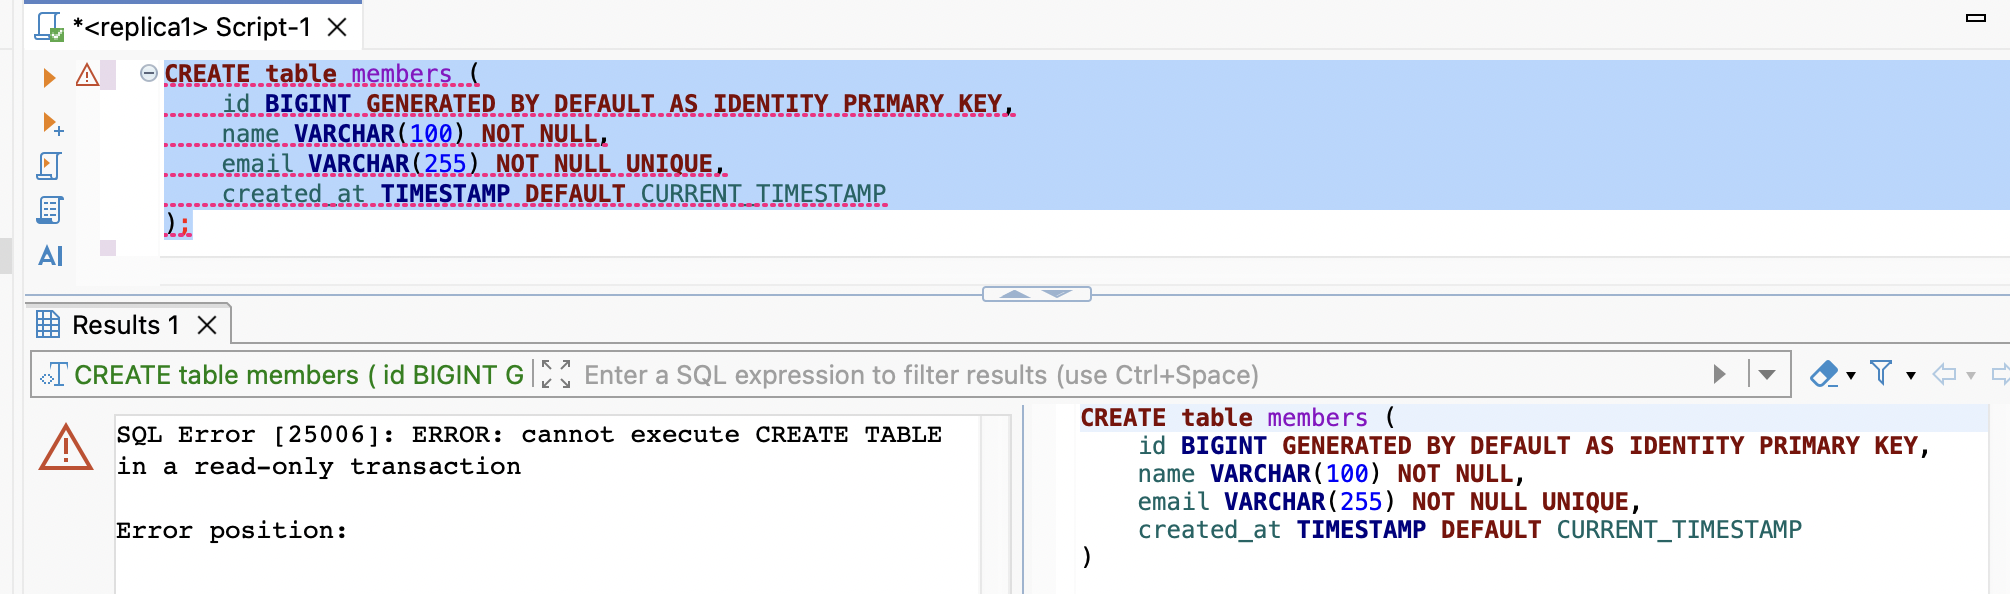This screenshot has height=594, width=2010.
Task: Open the funnel filter dropdown arrow
Action: coord(1911,376)
